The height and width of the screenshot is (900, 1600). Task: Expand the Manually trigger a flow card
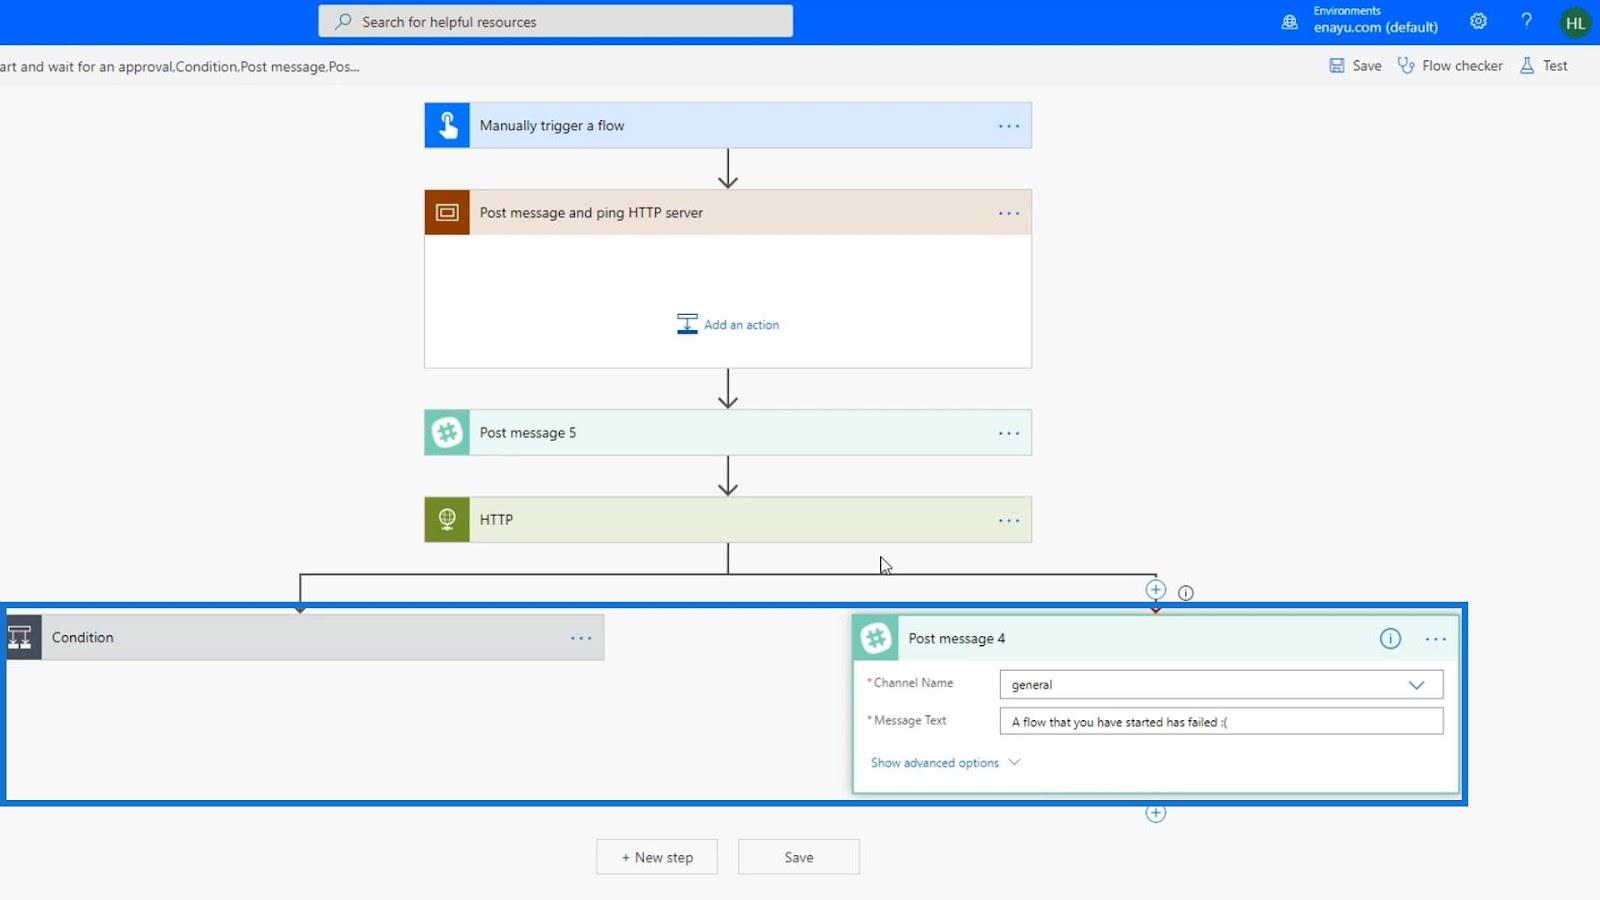click(728, 126)
